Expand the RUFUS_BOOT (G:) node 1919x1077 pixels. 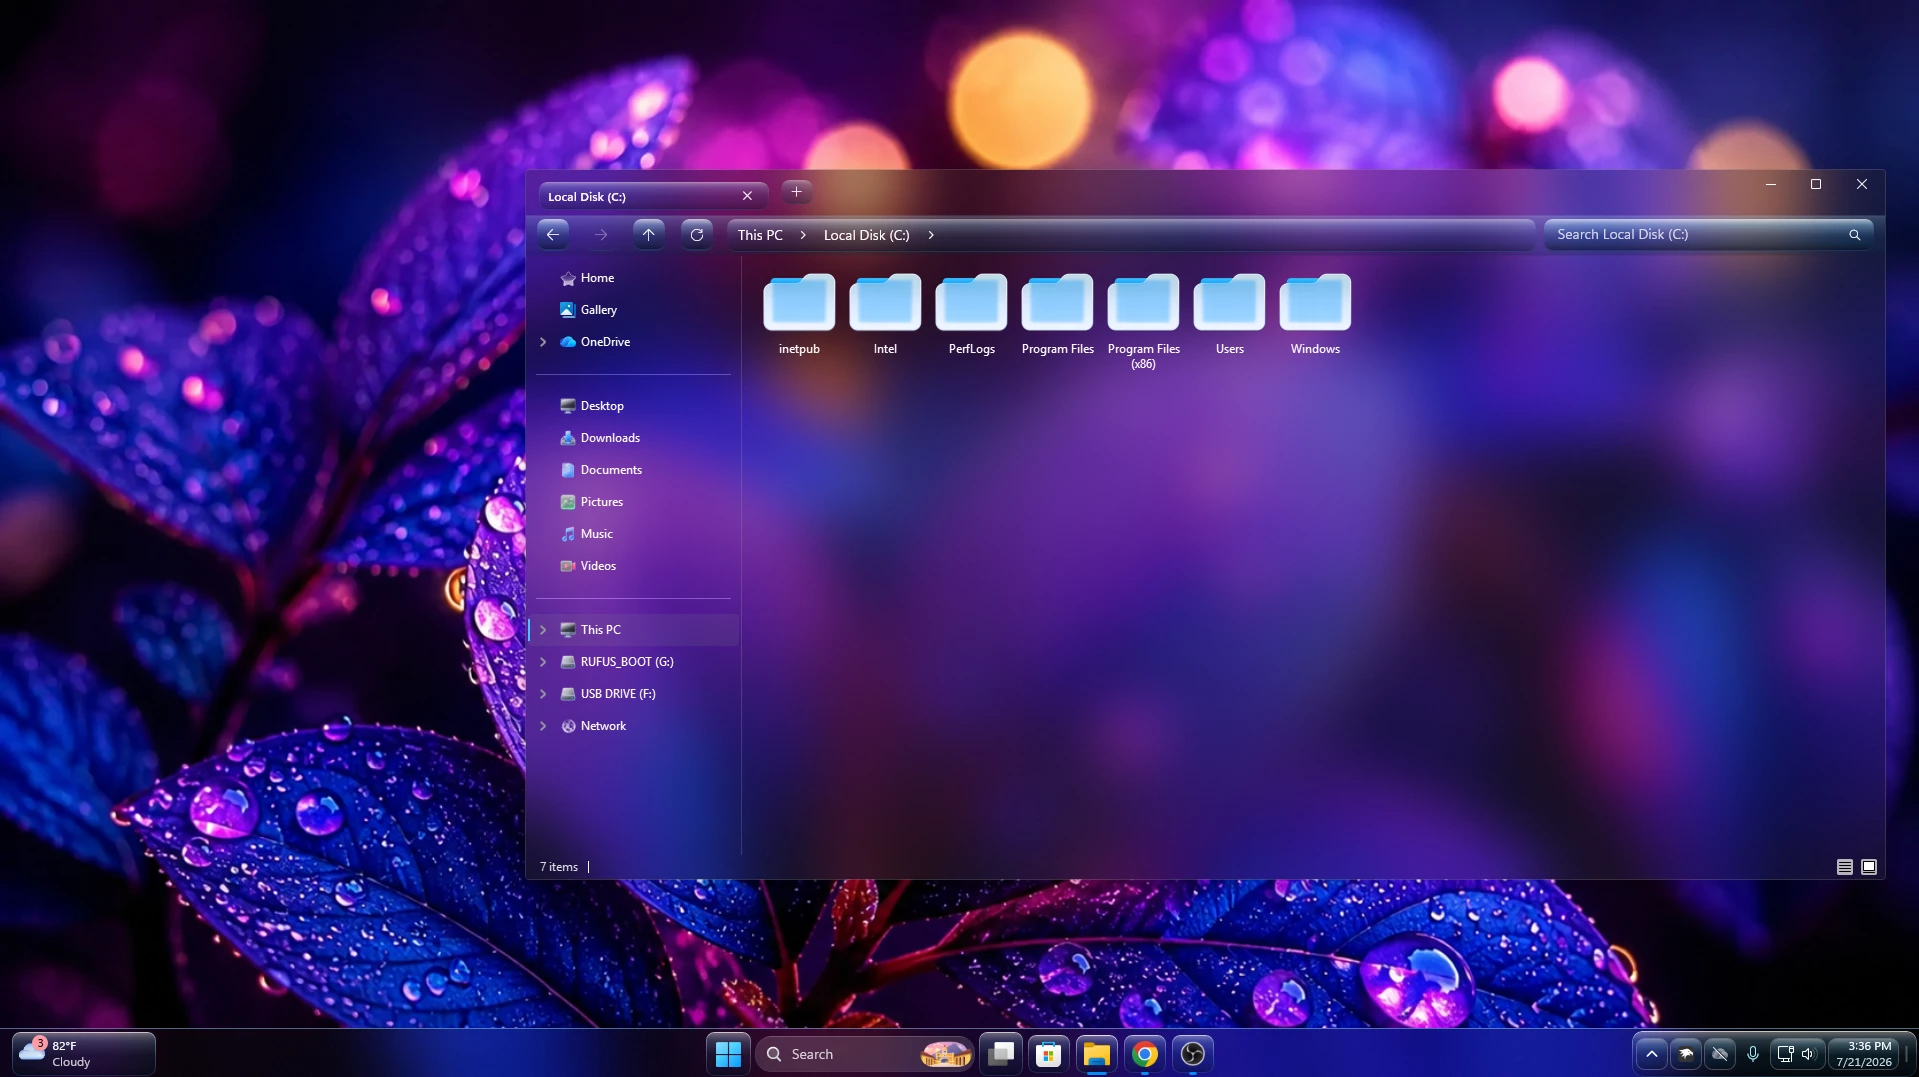[543, 662]
